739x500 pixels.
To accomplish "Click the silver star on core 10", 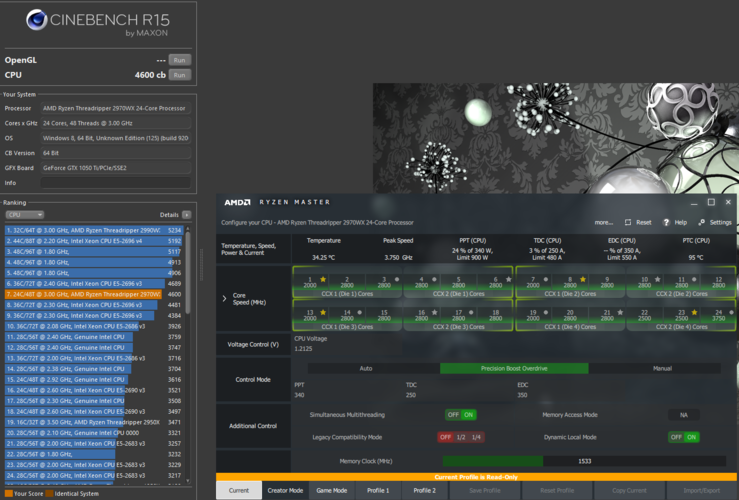I will click(657, 279).
